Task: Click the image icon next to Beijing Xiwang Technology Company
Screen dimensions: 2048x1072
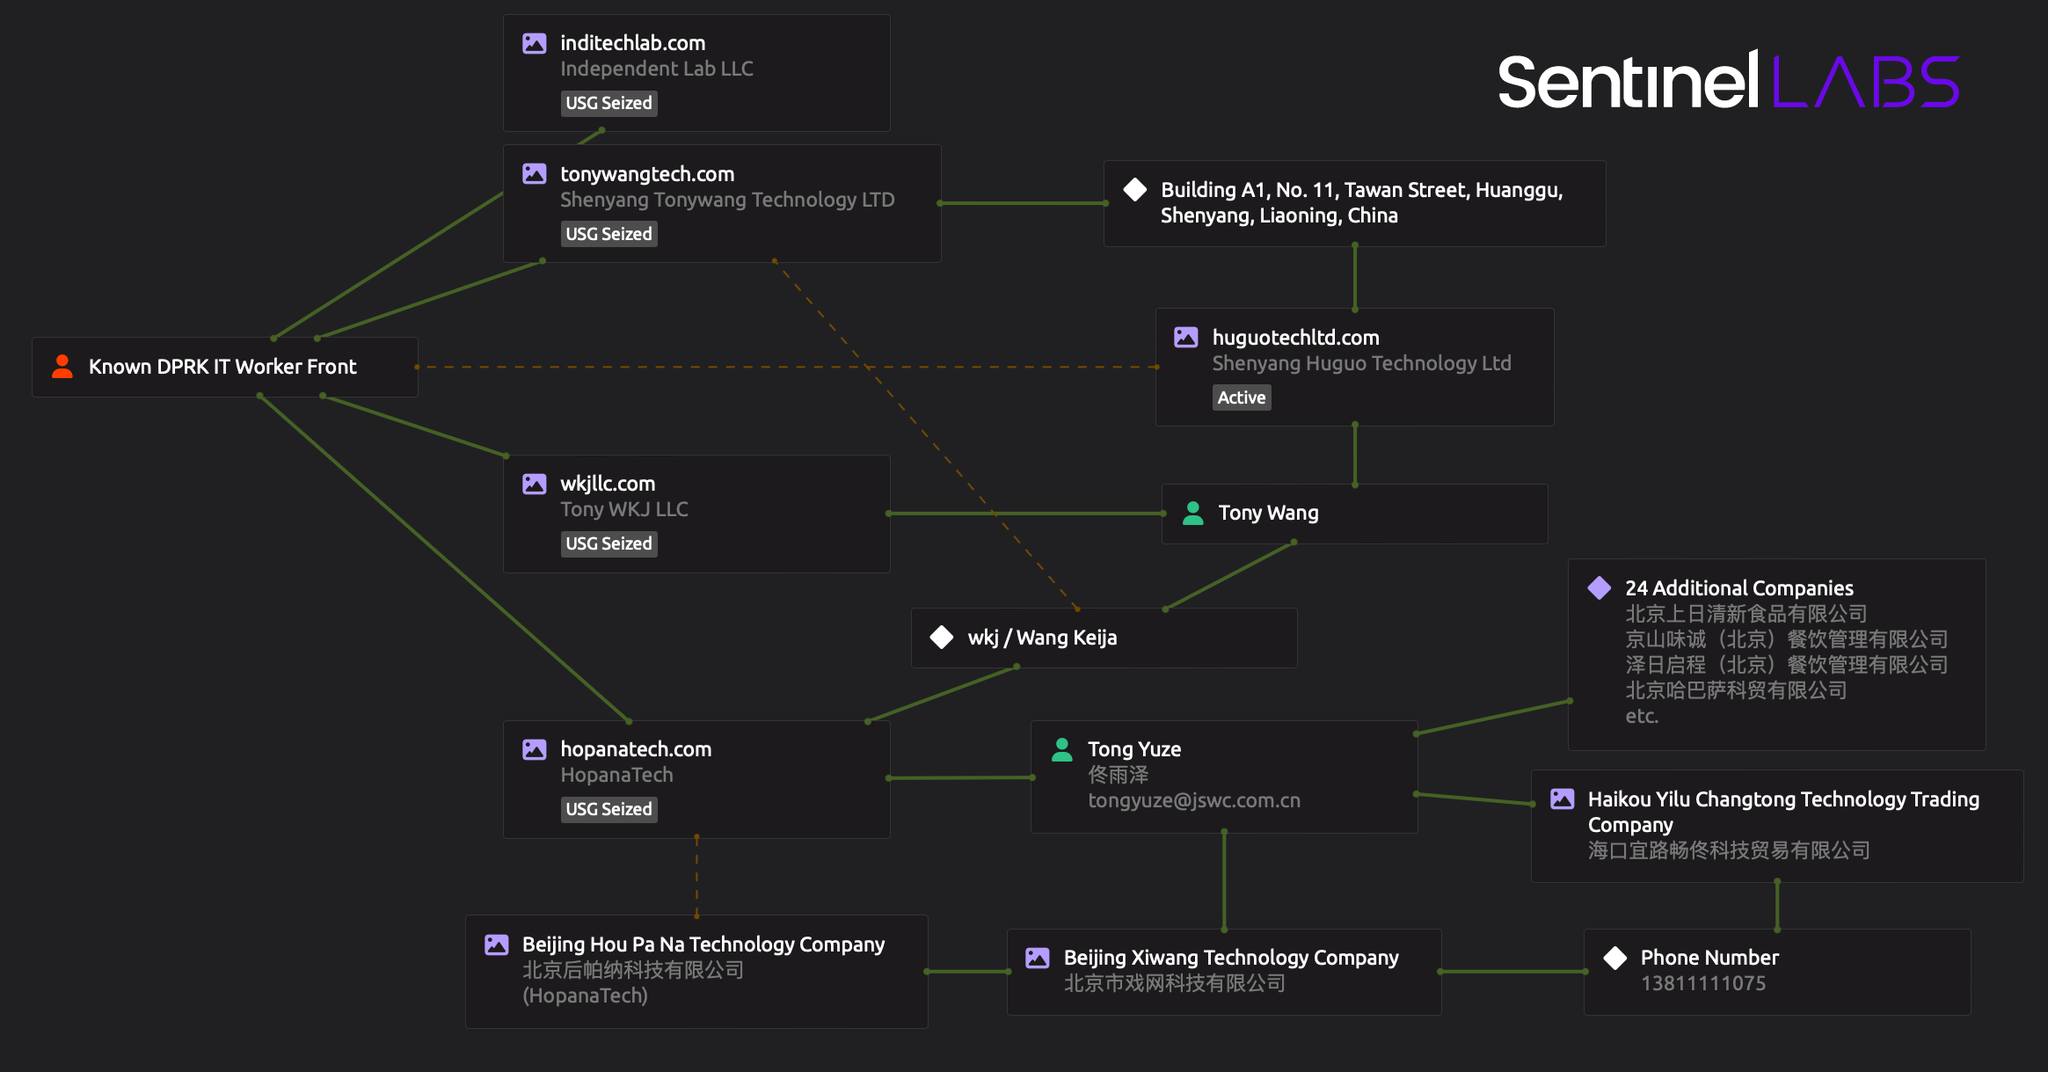Action: coord(1037,957)
